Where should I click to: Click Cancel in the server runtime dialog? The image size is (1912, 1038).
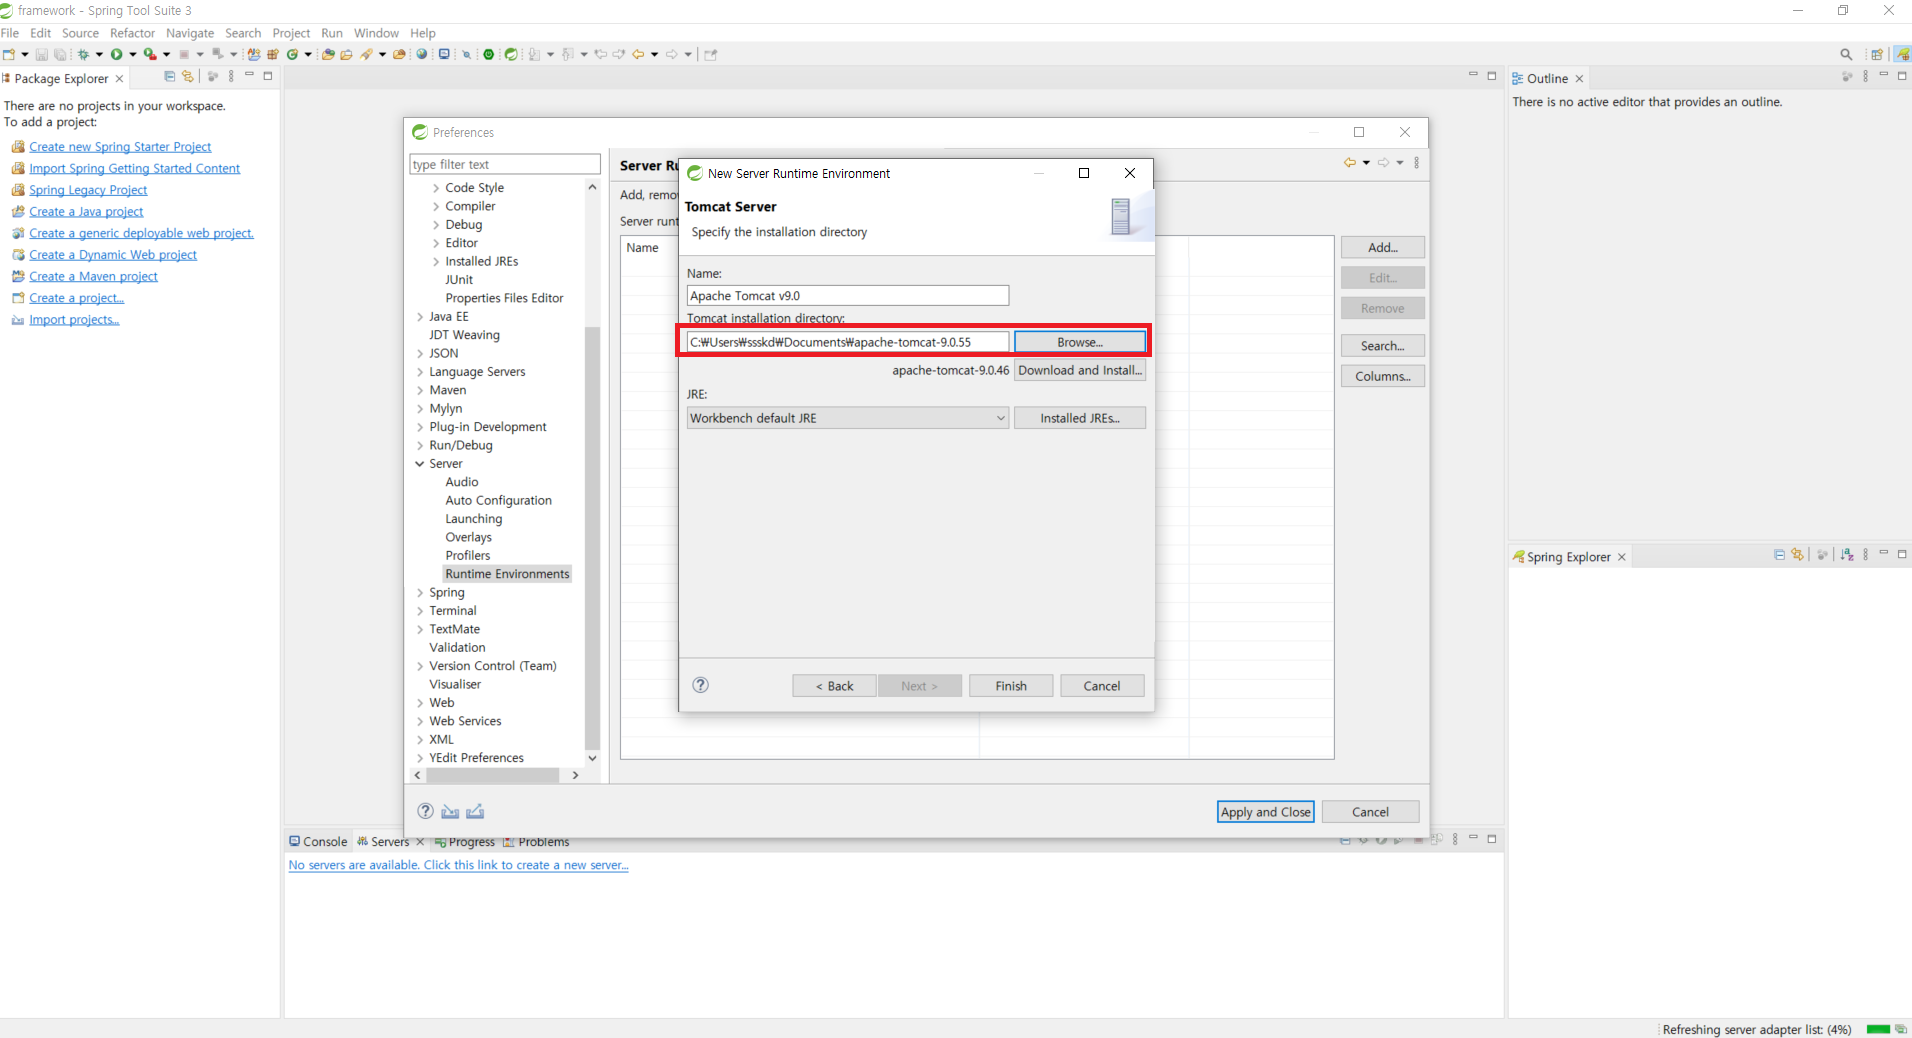click(x=1102, y=686)
